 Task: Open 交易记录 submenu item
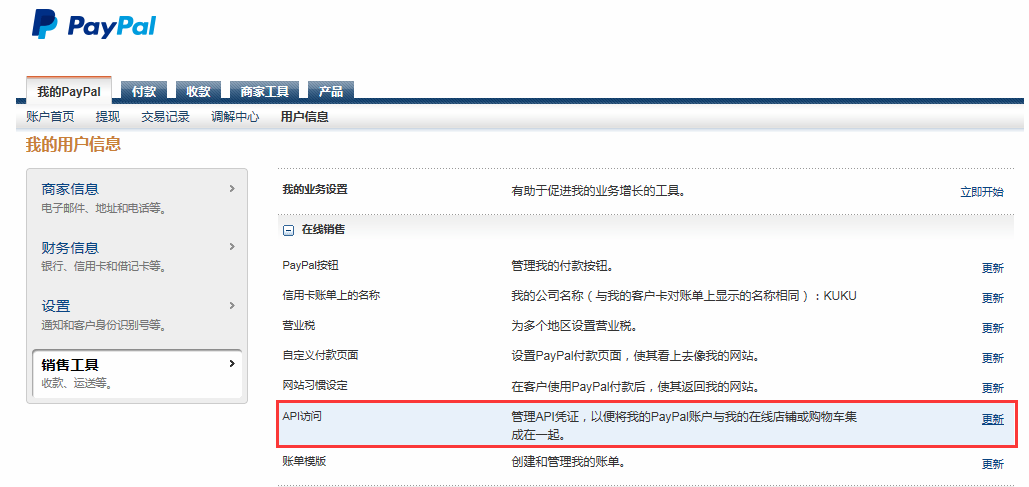[165, 117]
